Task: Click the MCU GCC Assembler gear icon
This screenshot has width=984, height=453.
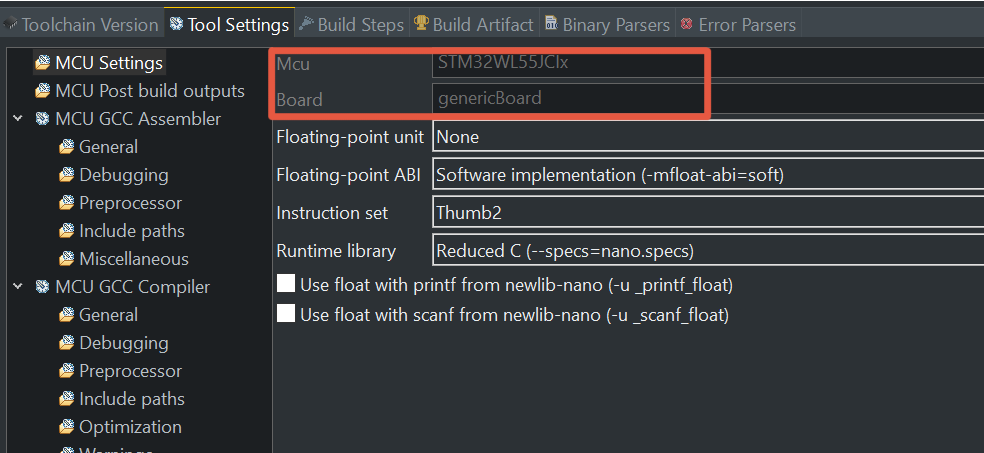Action: pos(43,119)
